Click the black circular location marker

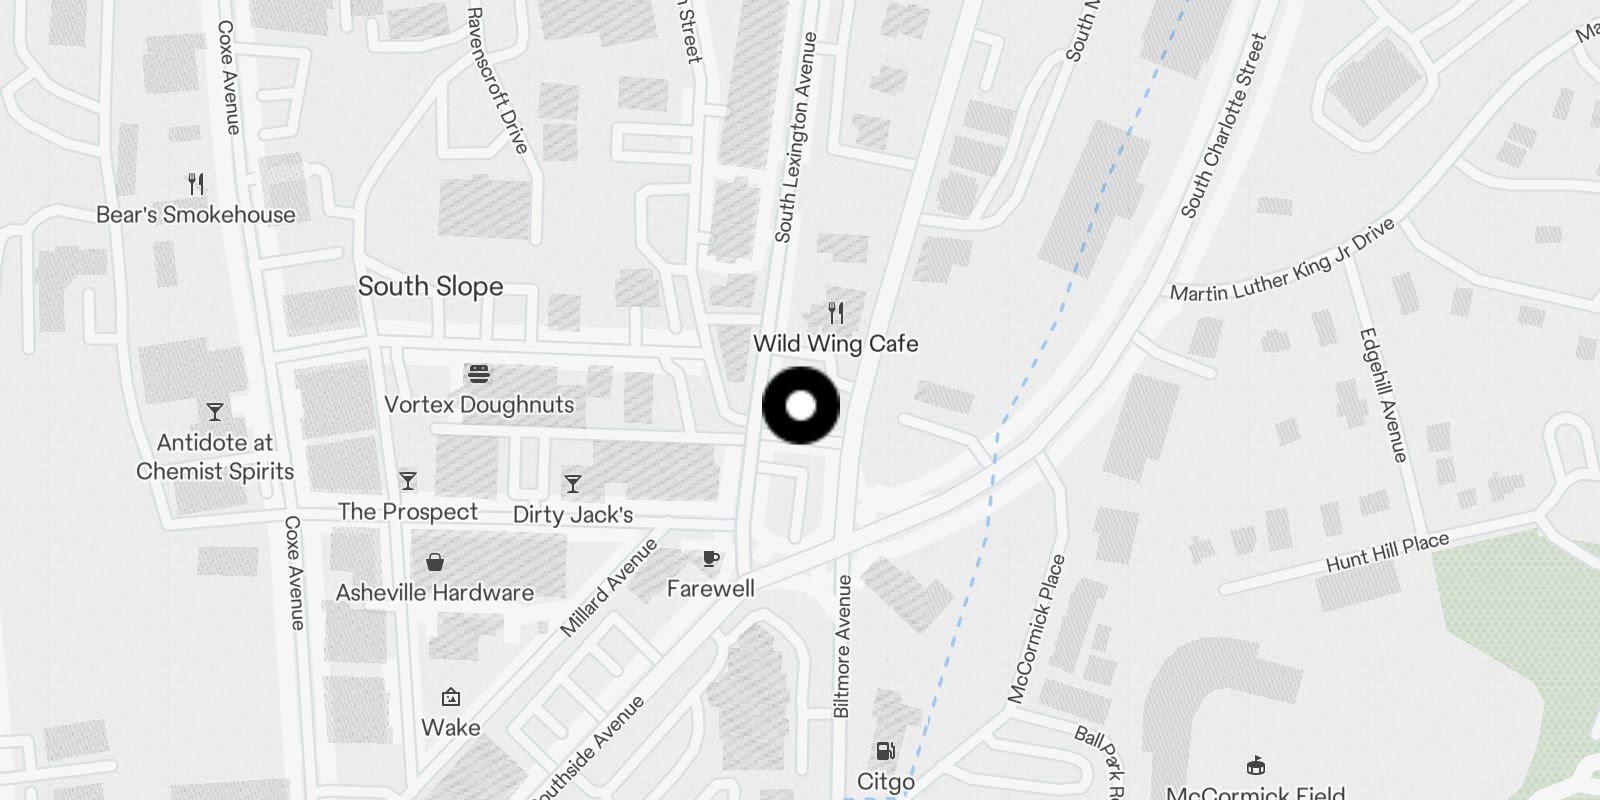801,406
